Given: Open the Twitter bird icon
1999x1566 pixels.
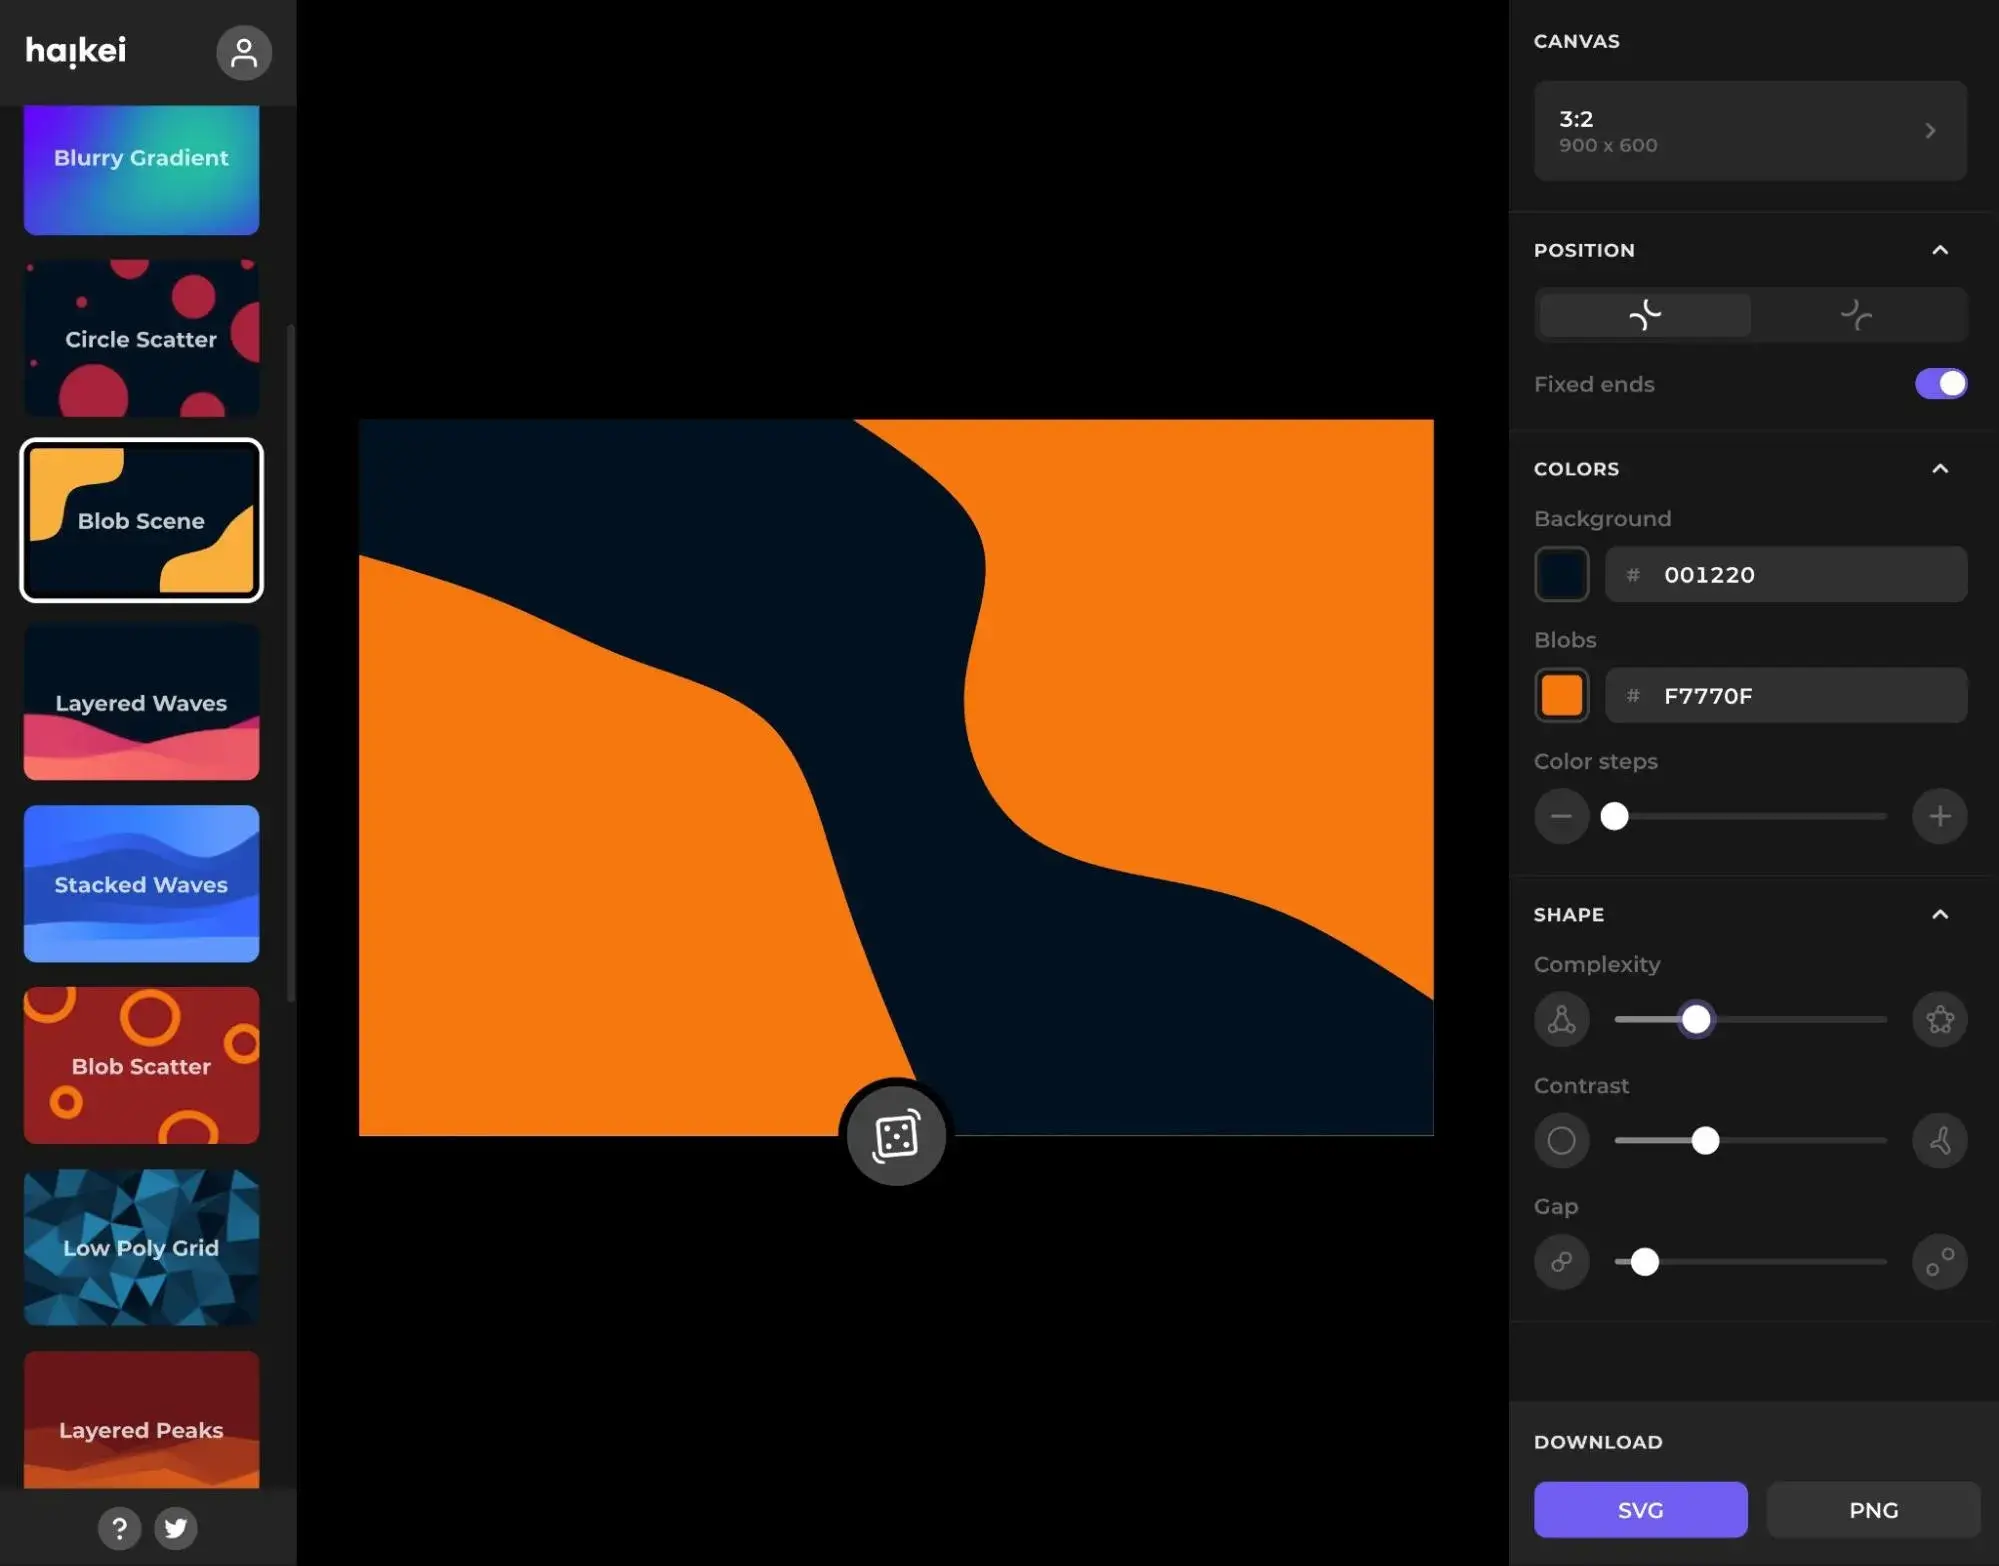Looking at the screenshot, I should click(176, 1527).
